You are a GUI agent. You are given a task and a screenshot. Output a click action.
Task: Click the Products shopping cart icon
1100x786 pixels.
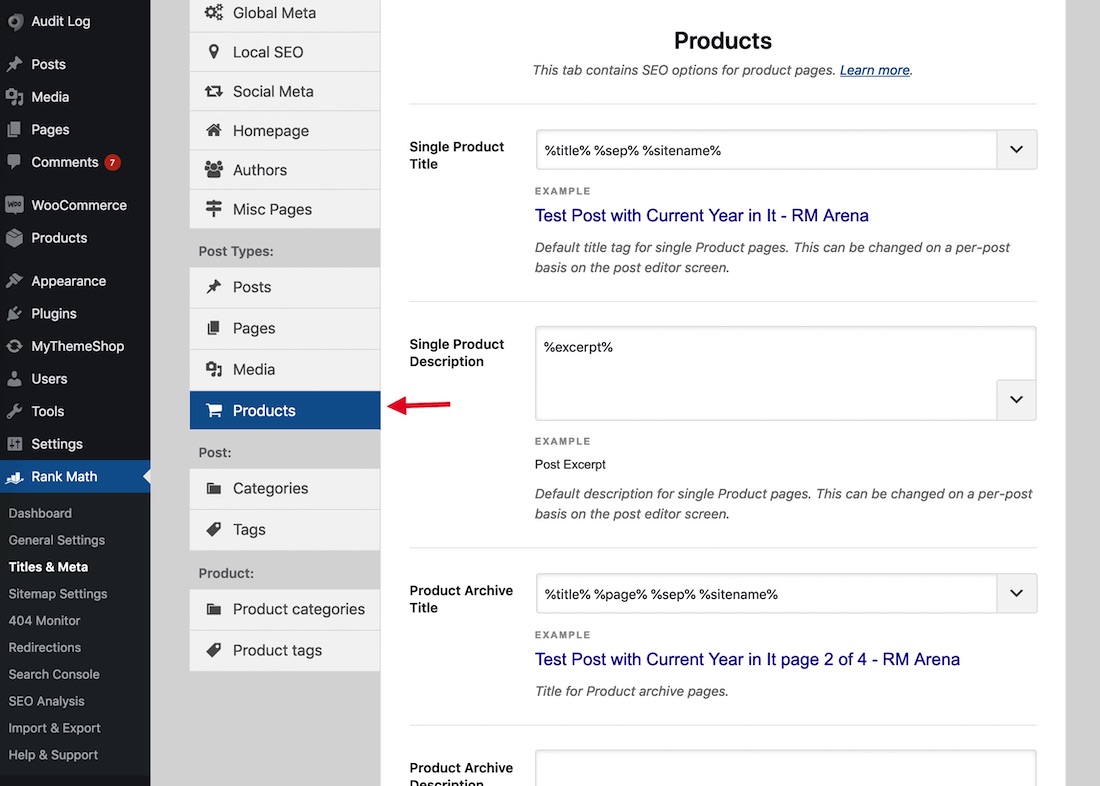214,410
